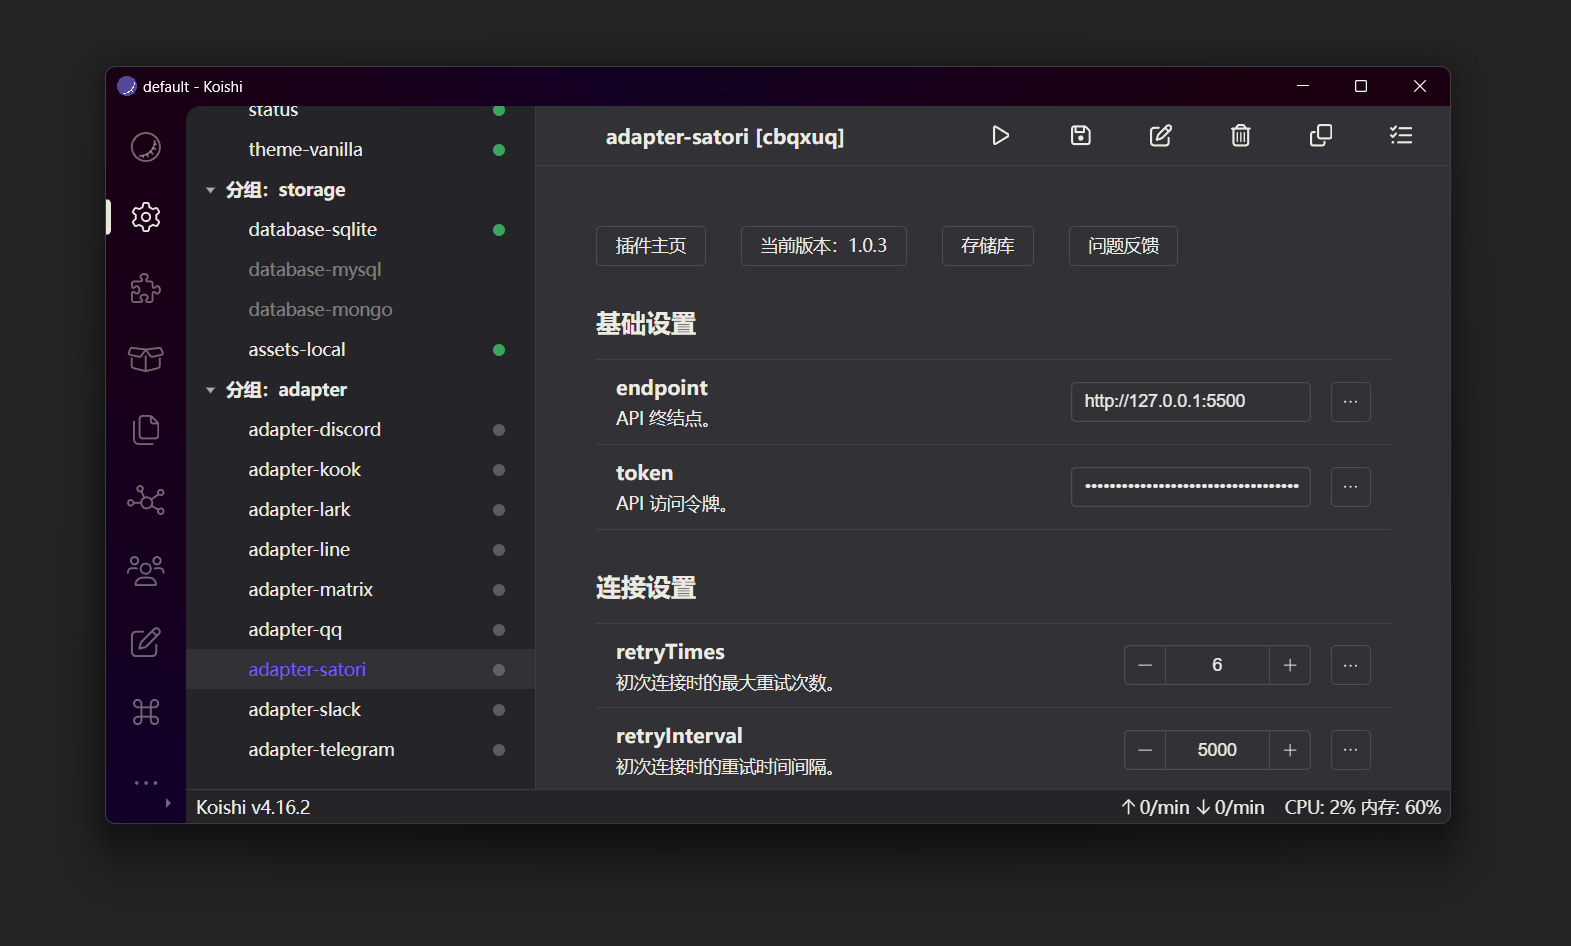Toggle status dot of adapter-slack

(x=499, y=710)
